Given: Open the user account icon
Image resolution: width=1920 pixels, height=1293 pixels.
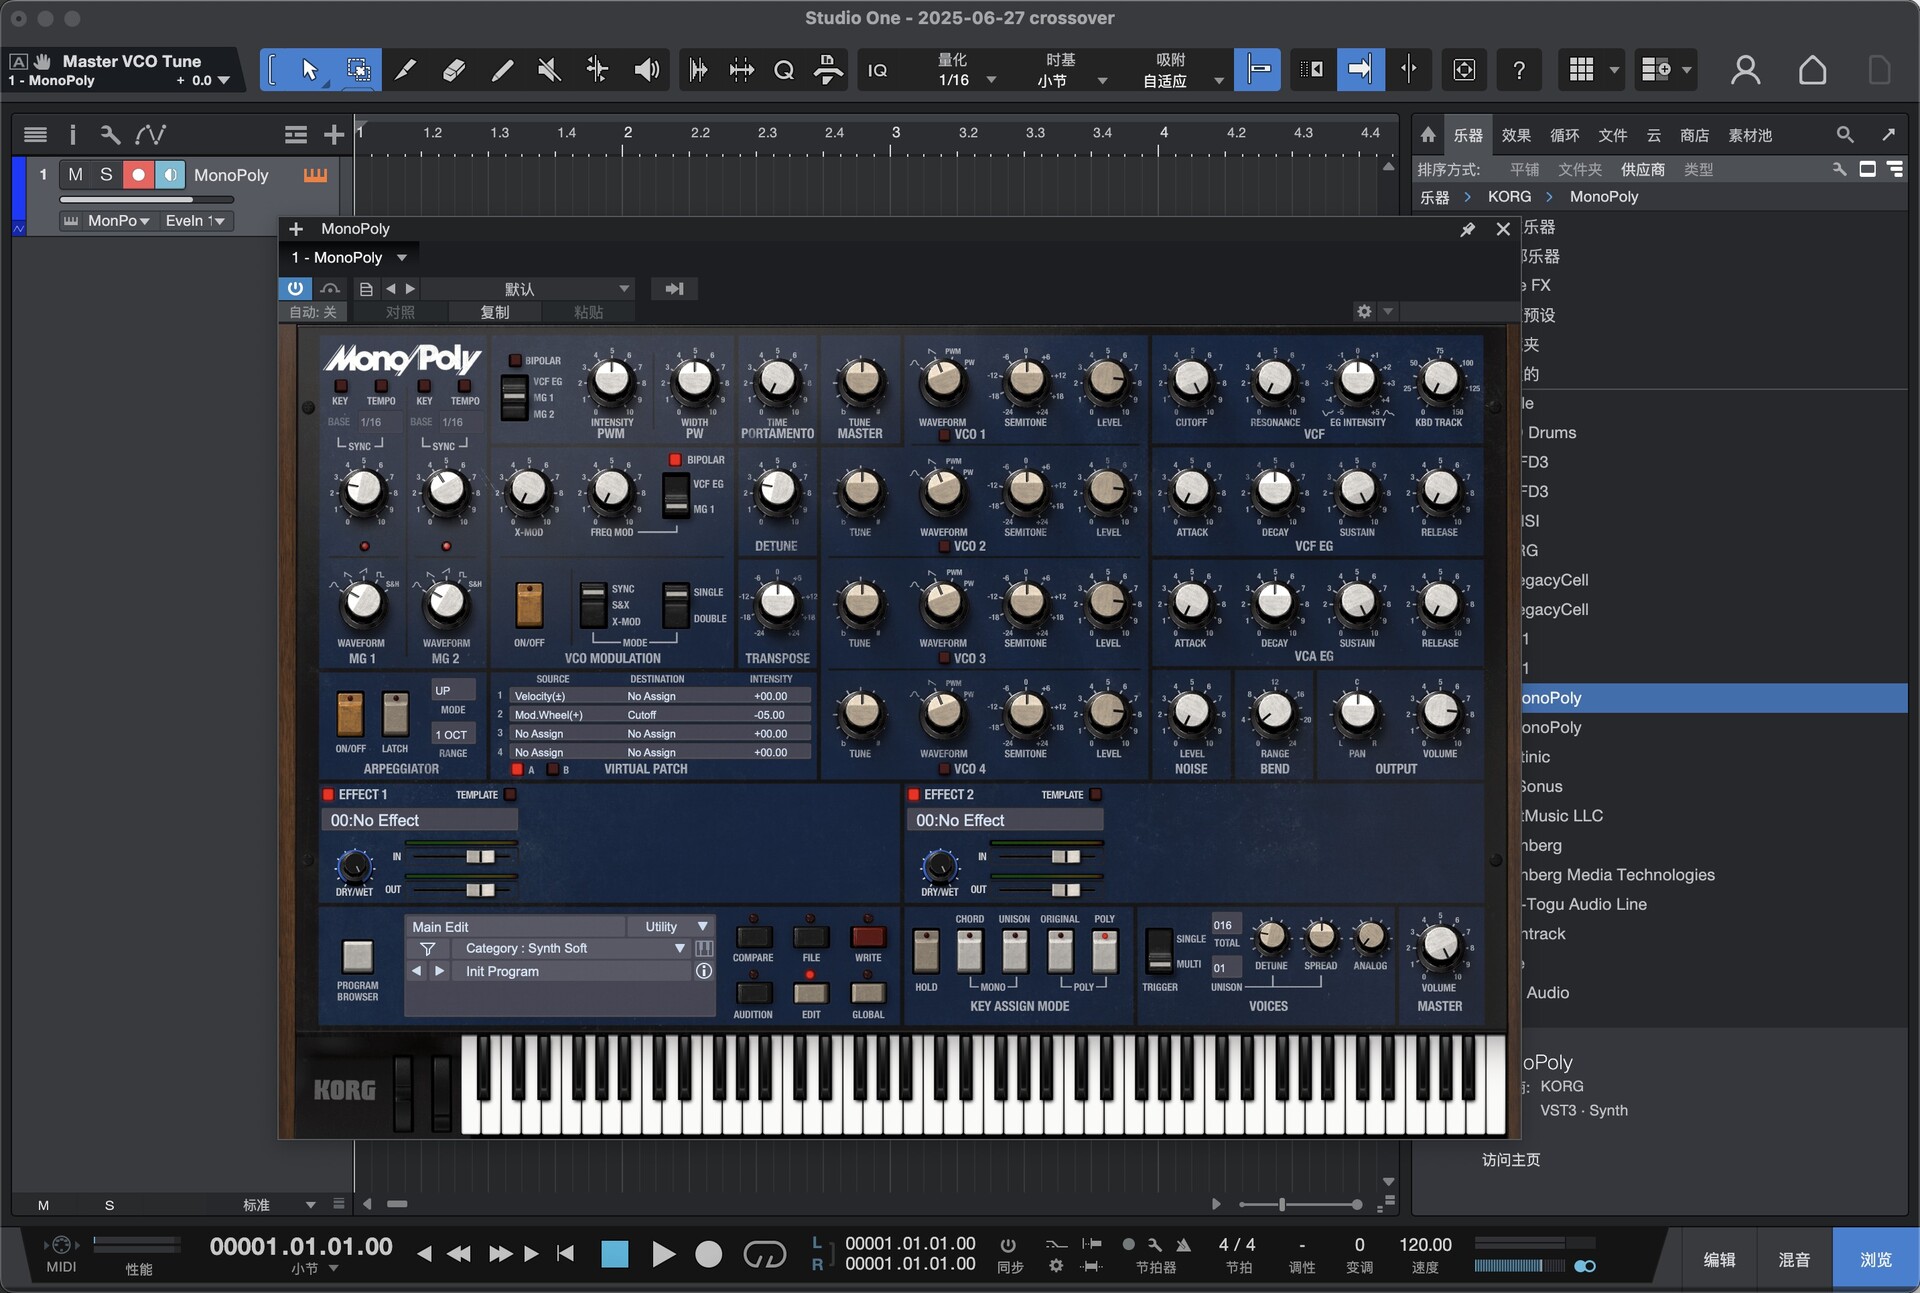Looking at the screenshot, I should pyautogui.click(x=1745, y=69).
